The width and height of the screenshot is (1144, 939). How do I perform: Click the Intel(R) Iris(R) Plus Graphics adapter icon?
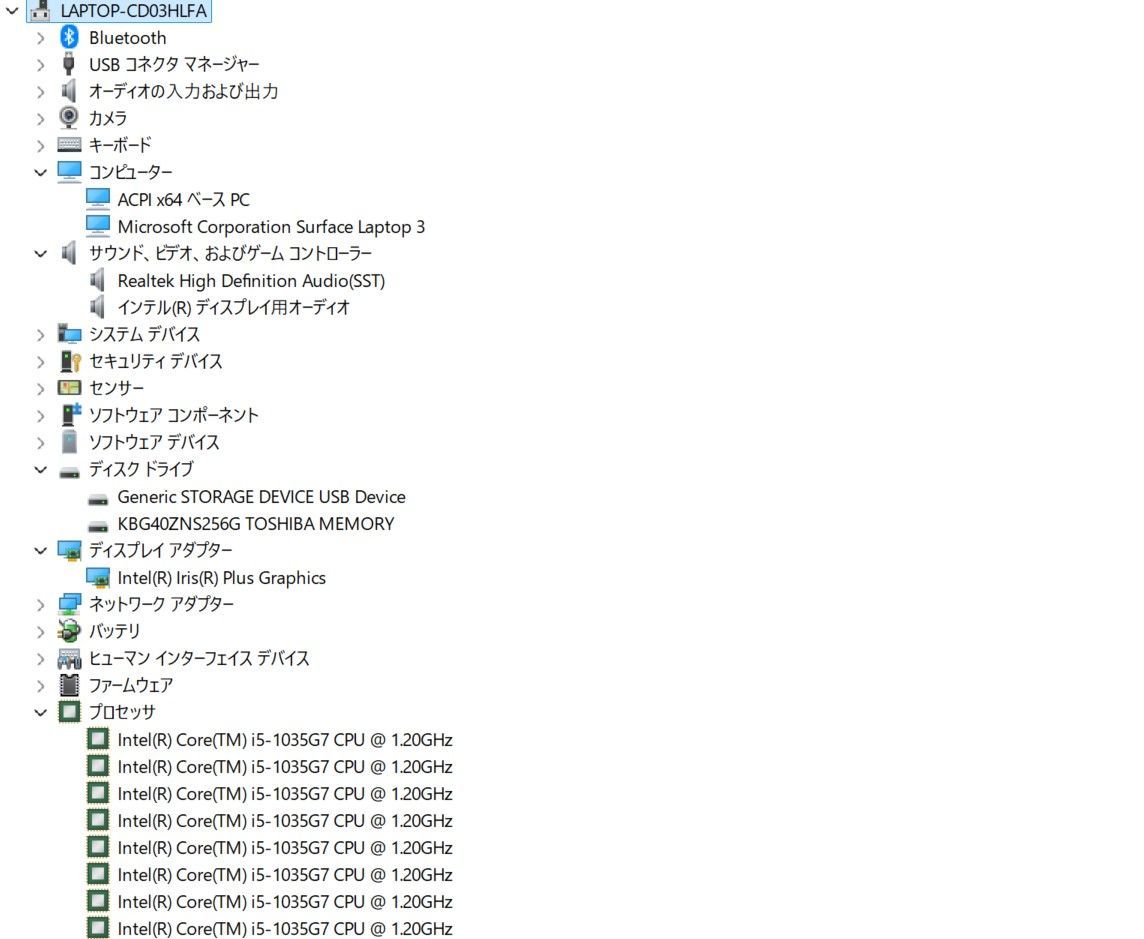coord(98,577)
